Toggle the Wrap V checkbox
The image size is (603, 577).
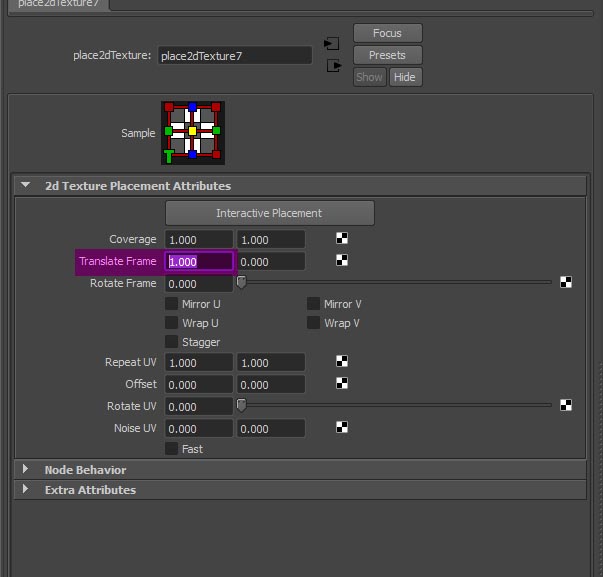pos(313,323)
